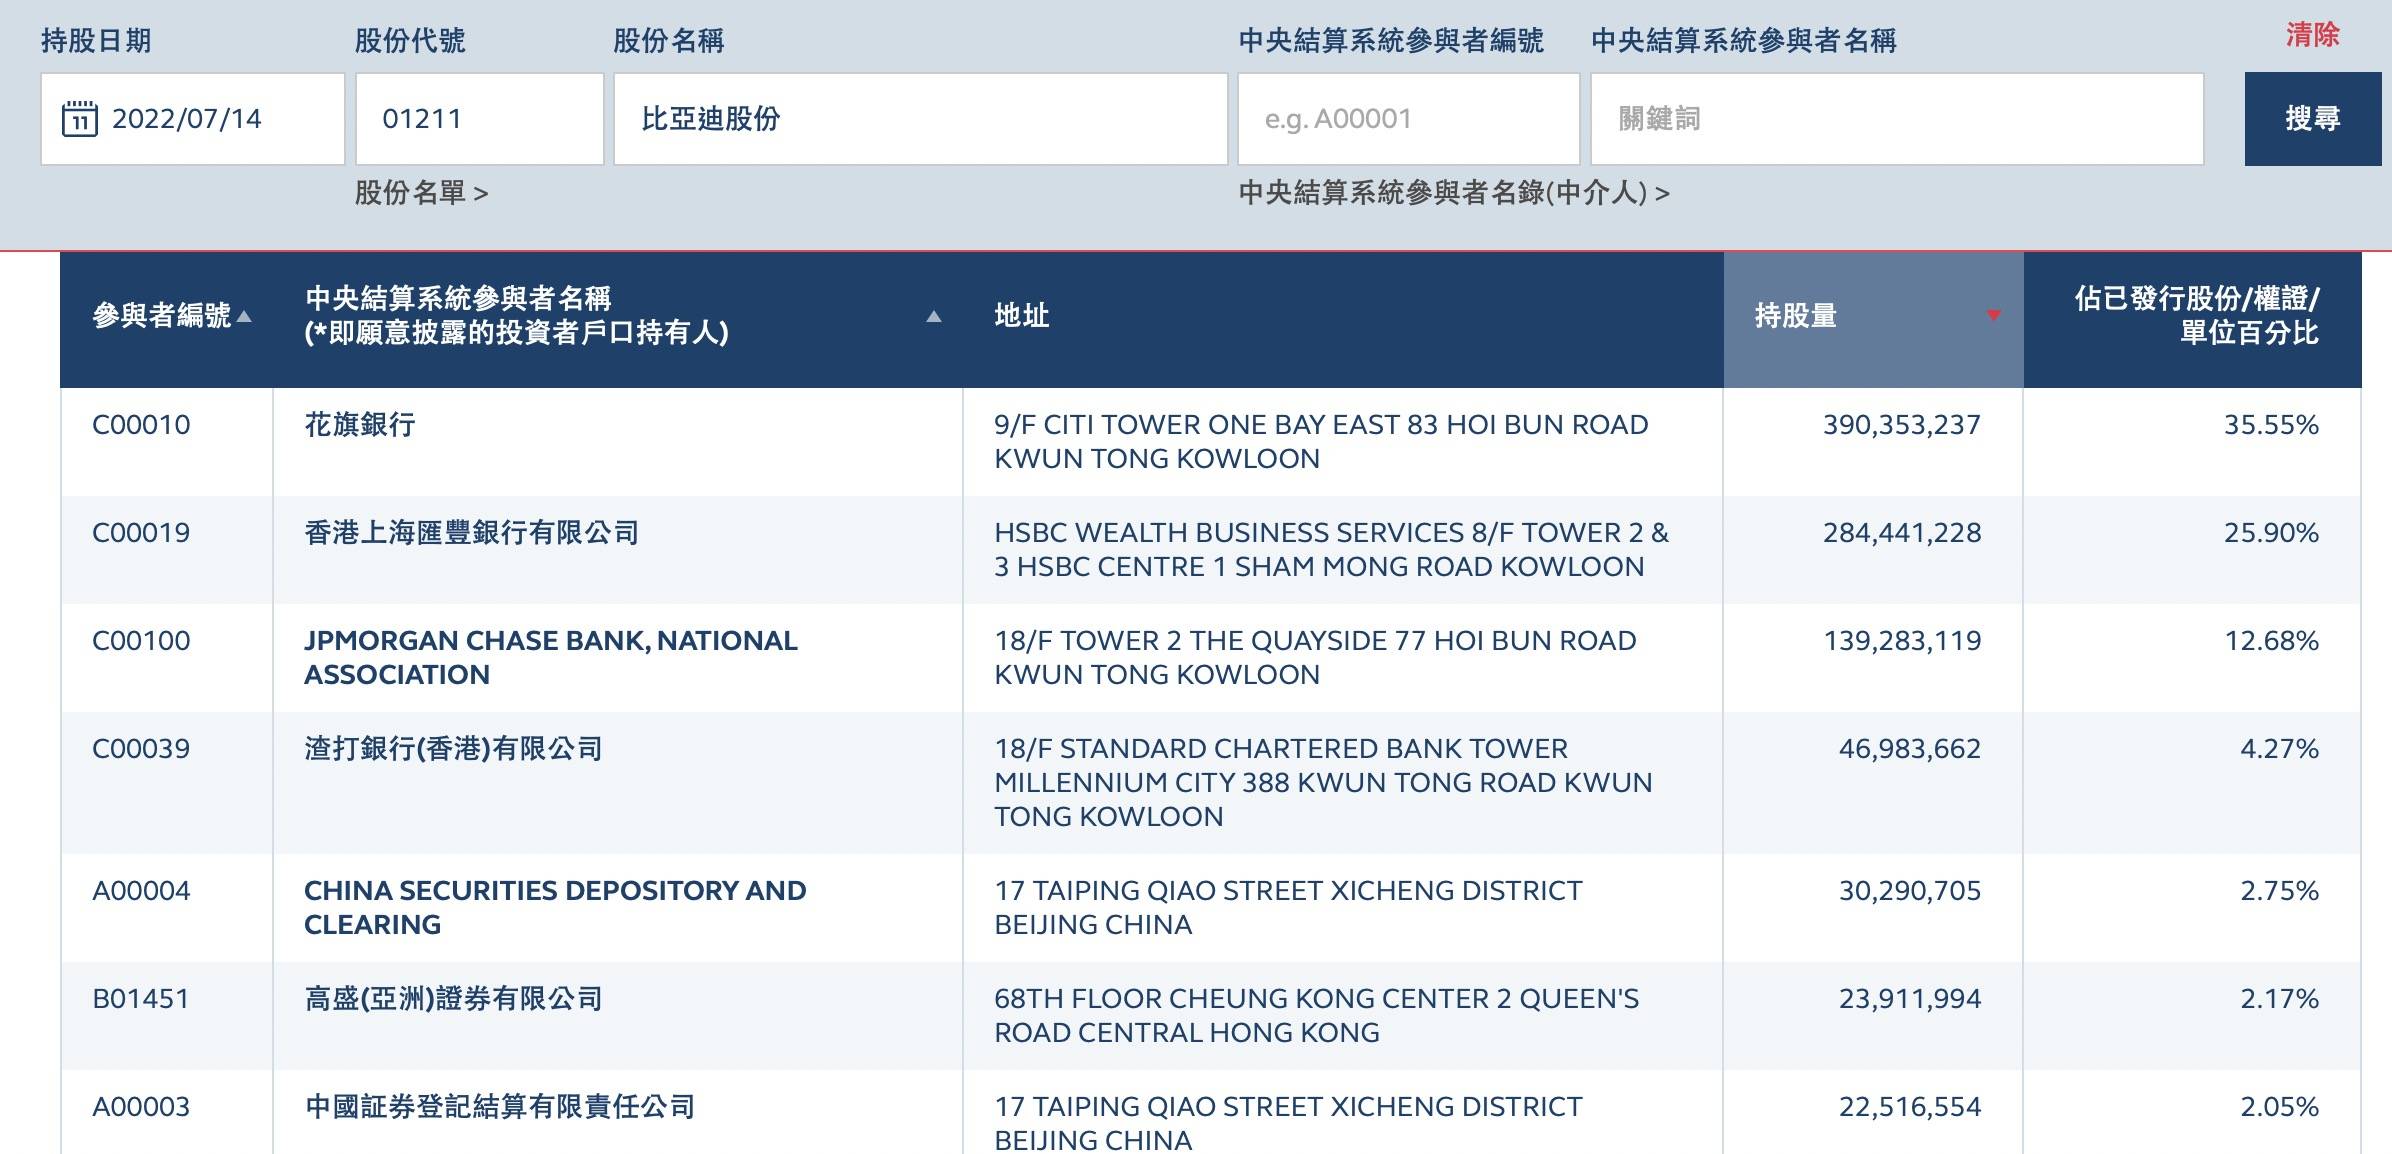
Task: Select the HSBC Wealth Business Services address
Action: (x=1331, y=550)
